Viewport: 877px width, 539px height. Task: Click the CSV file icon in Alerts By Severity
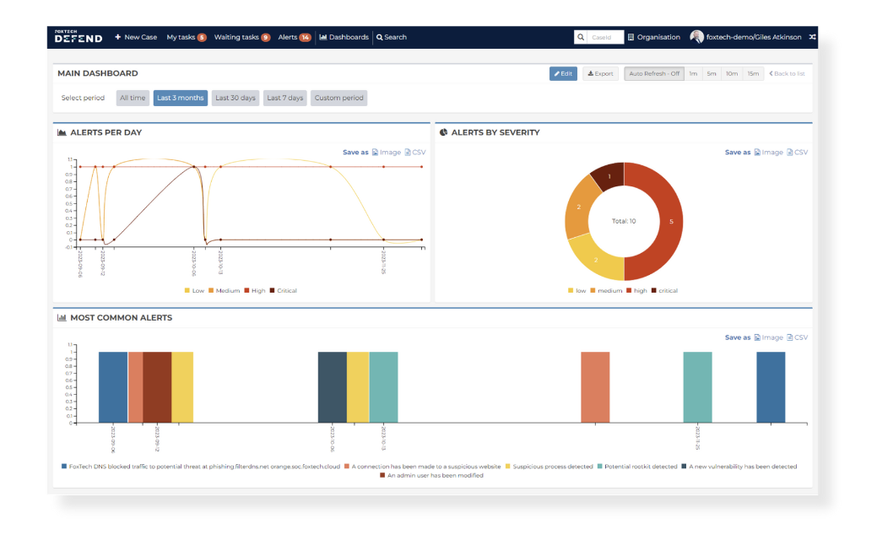790,152
